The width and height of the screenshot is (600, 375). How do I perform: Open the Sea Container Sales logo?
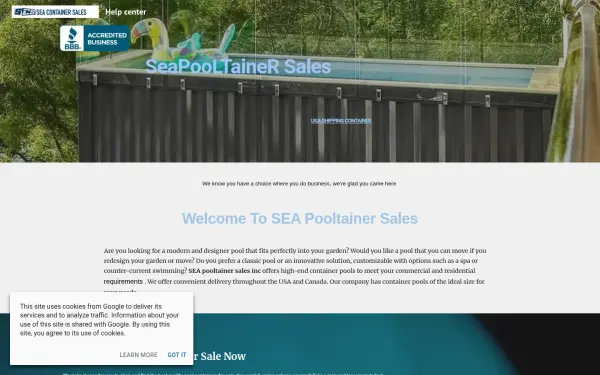(x=55, y=12)
